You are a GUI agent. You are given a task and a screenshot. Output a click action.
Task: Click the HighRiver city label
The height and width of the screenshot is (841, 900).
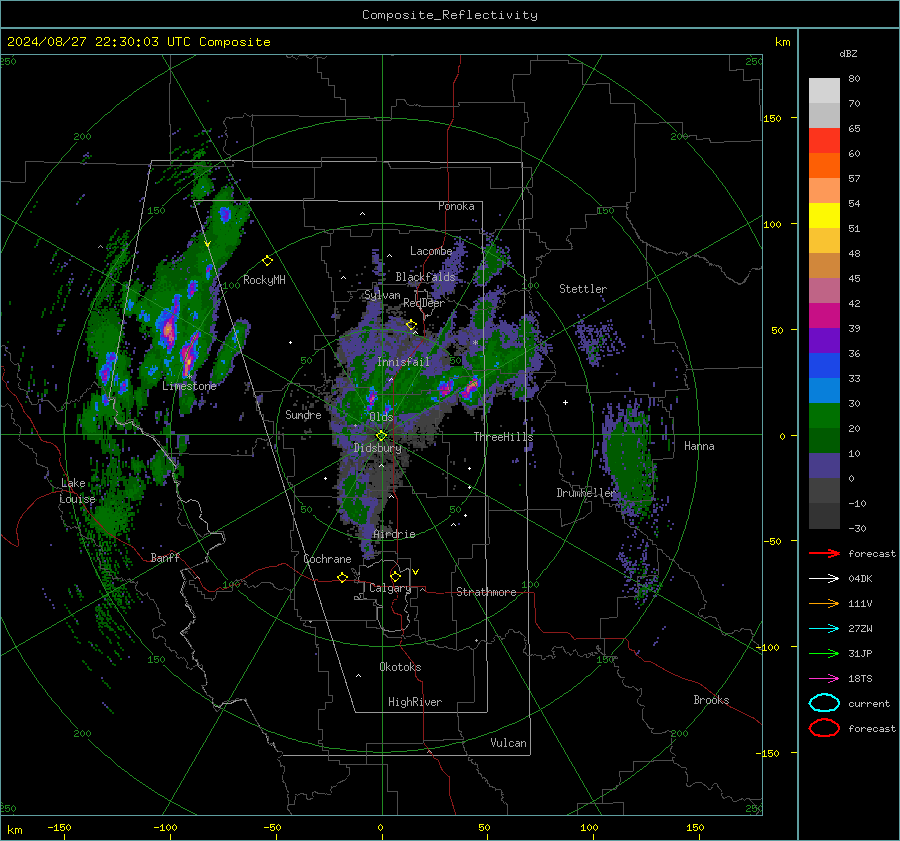click(415, 702)
